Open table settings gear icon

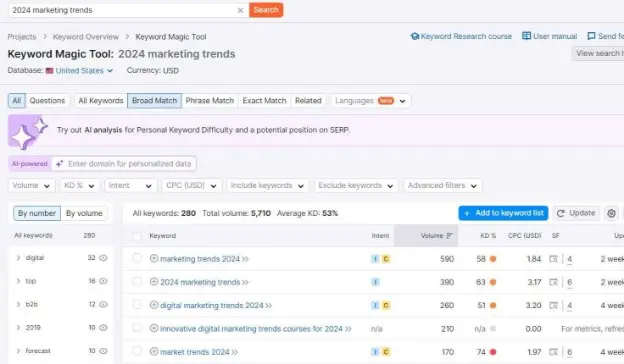611,213
